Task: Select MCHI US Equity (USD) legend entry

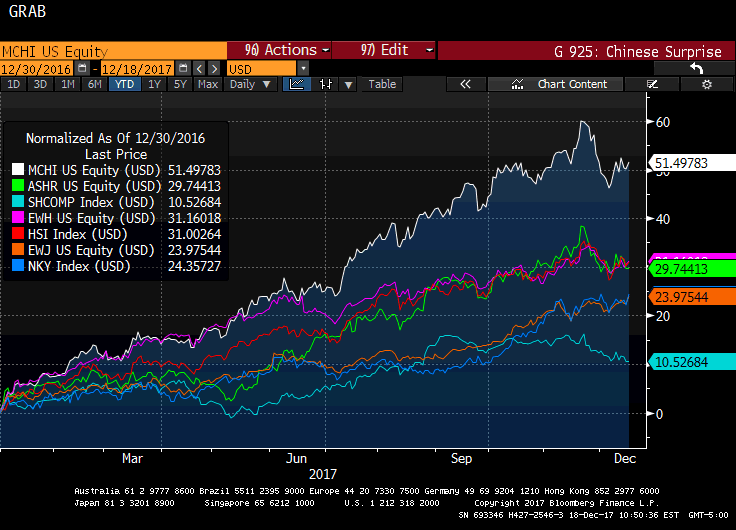Action: click(94, 170)
